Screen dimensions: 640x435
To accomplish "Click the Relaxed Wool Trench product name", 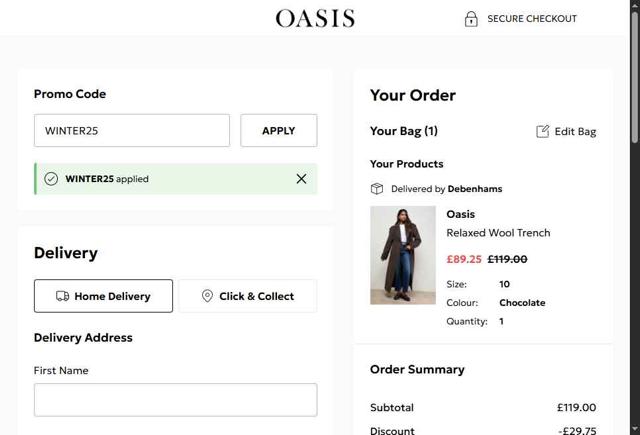I will 498,233.
